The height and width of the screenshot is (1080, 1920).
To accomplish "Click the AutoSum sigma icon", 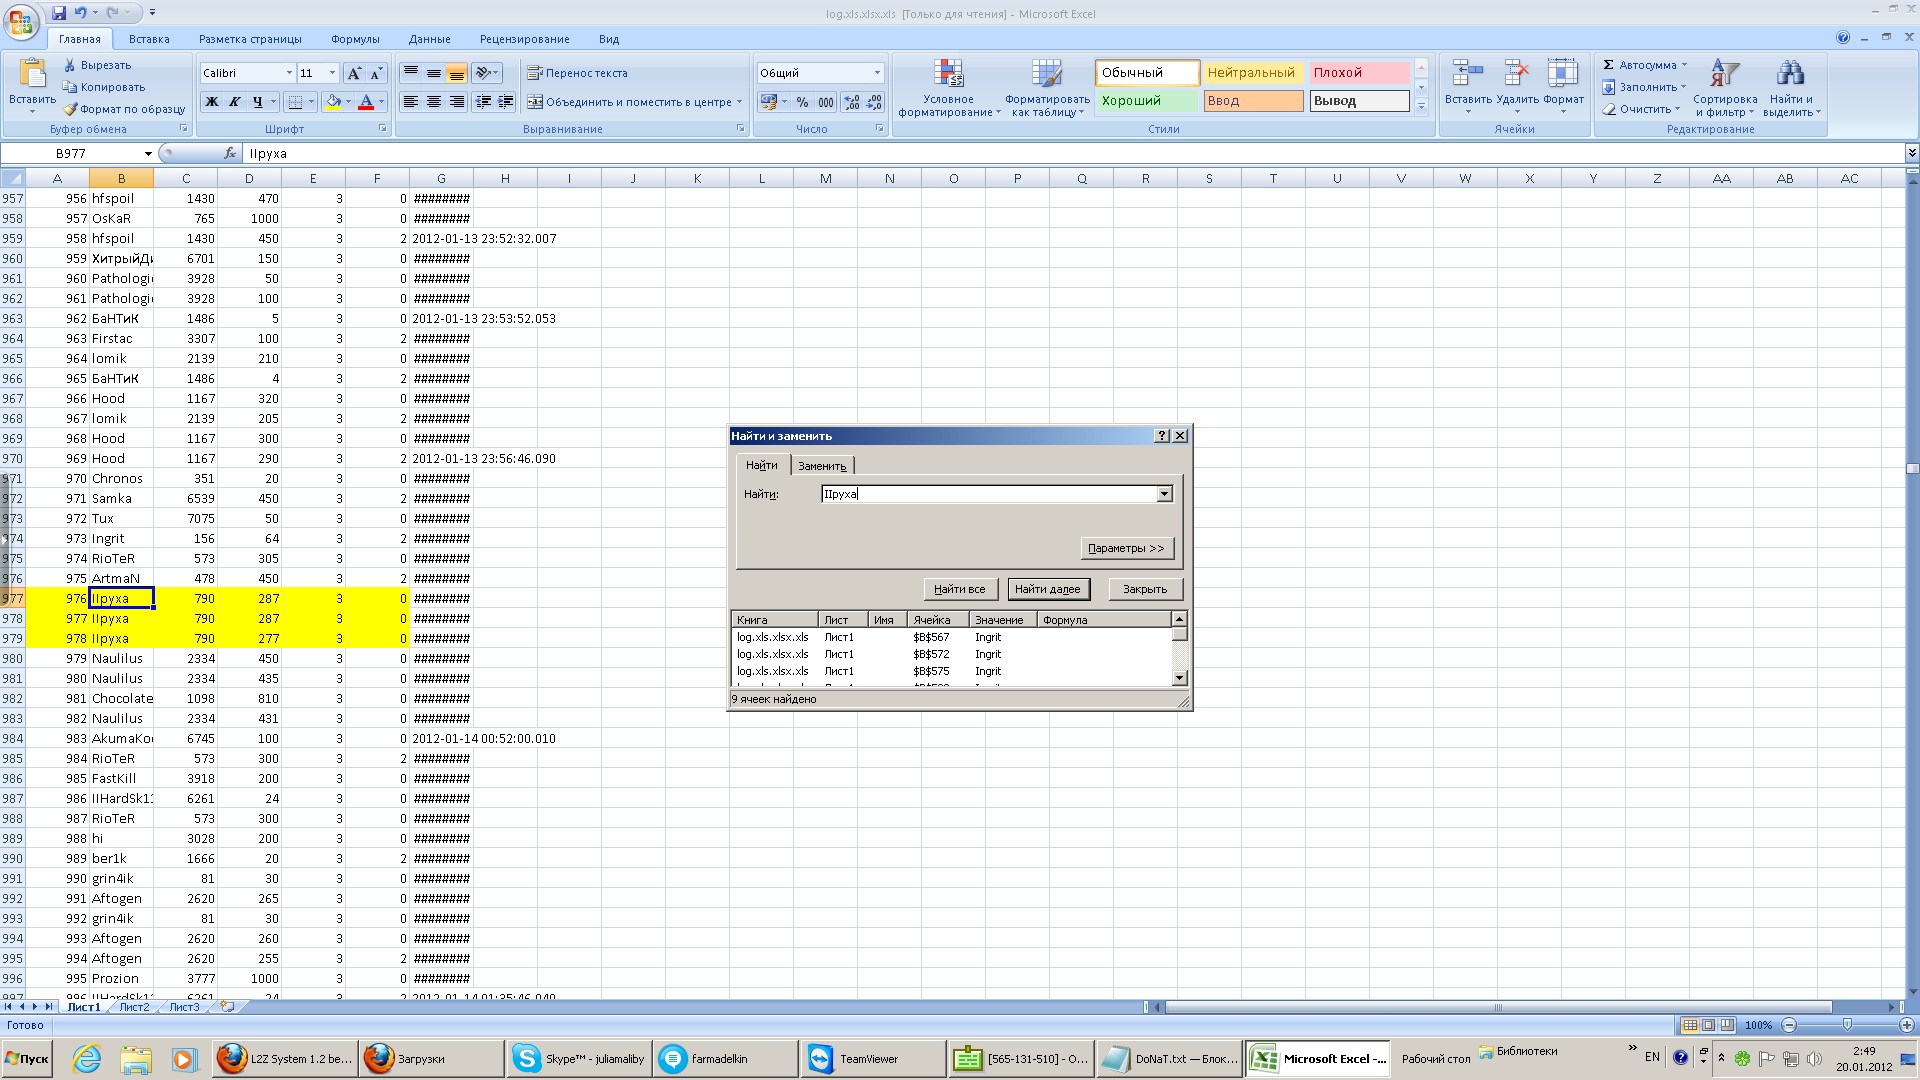I will click(x=1609, y=65).
